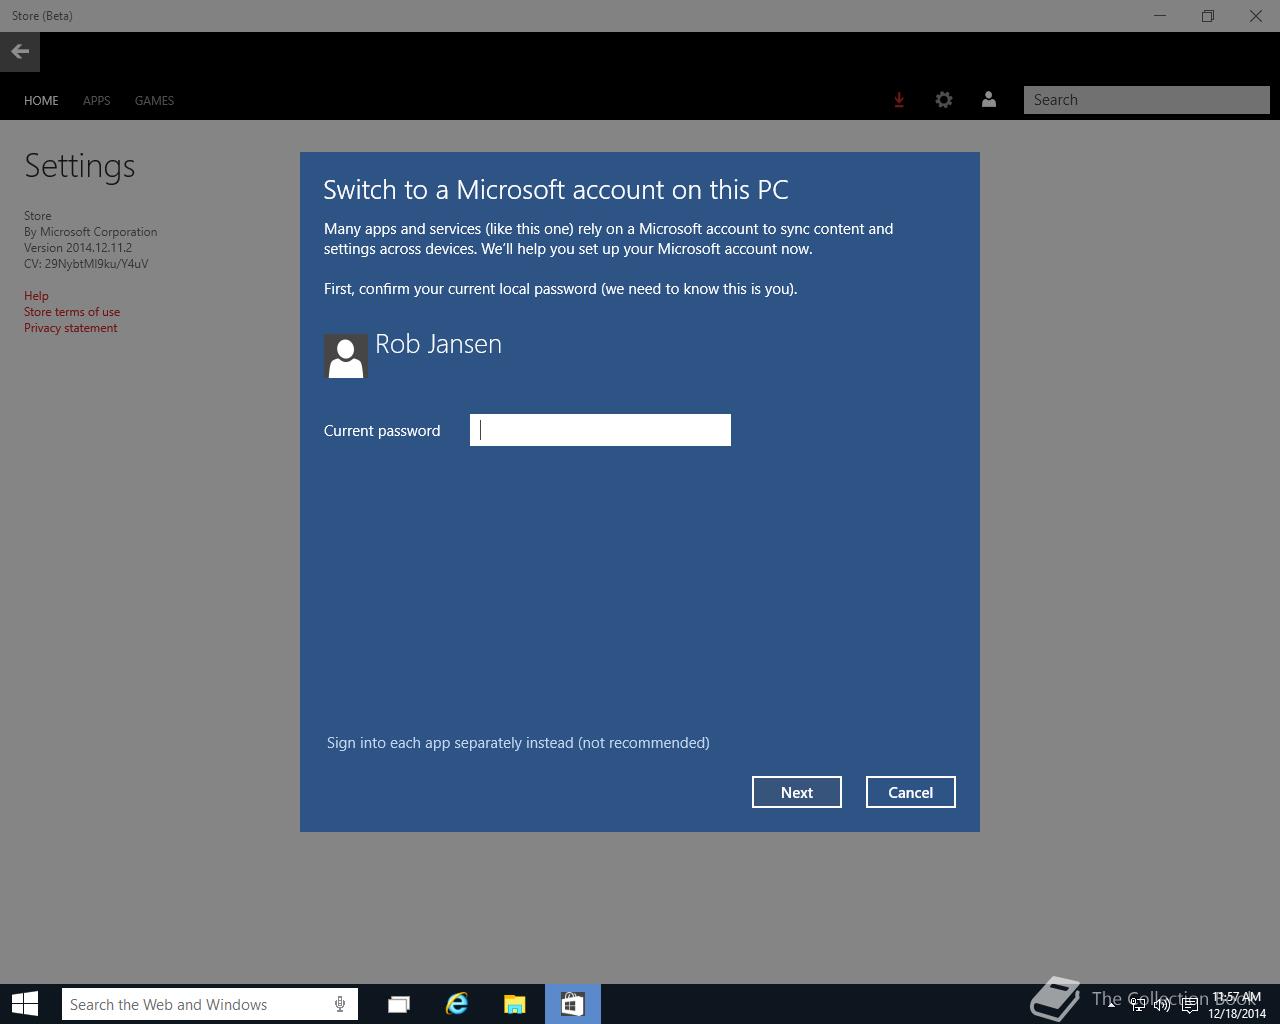Restore down the Store (Beta) window
The image size is (1280, 1024).
point(1208,16)
